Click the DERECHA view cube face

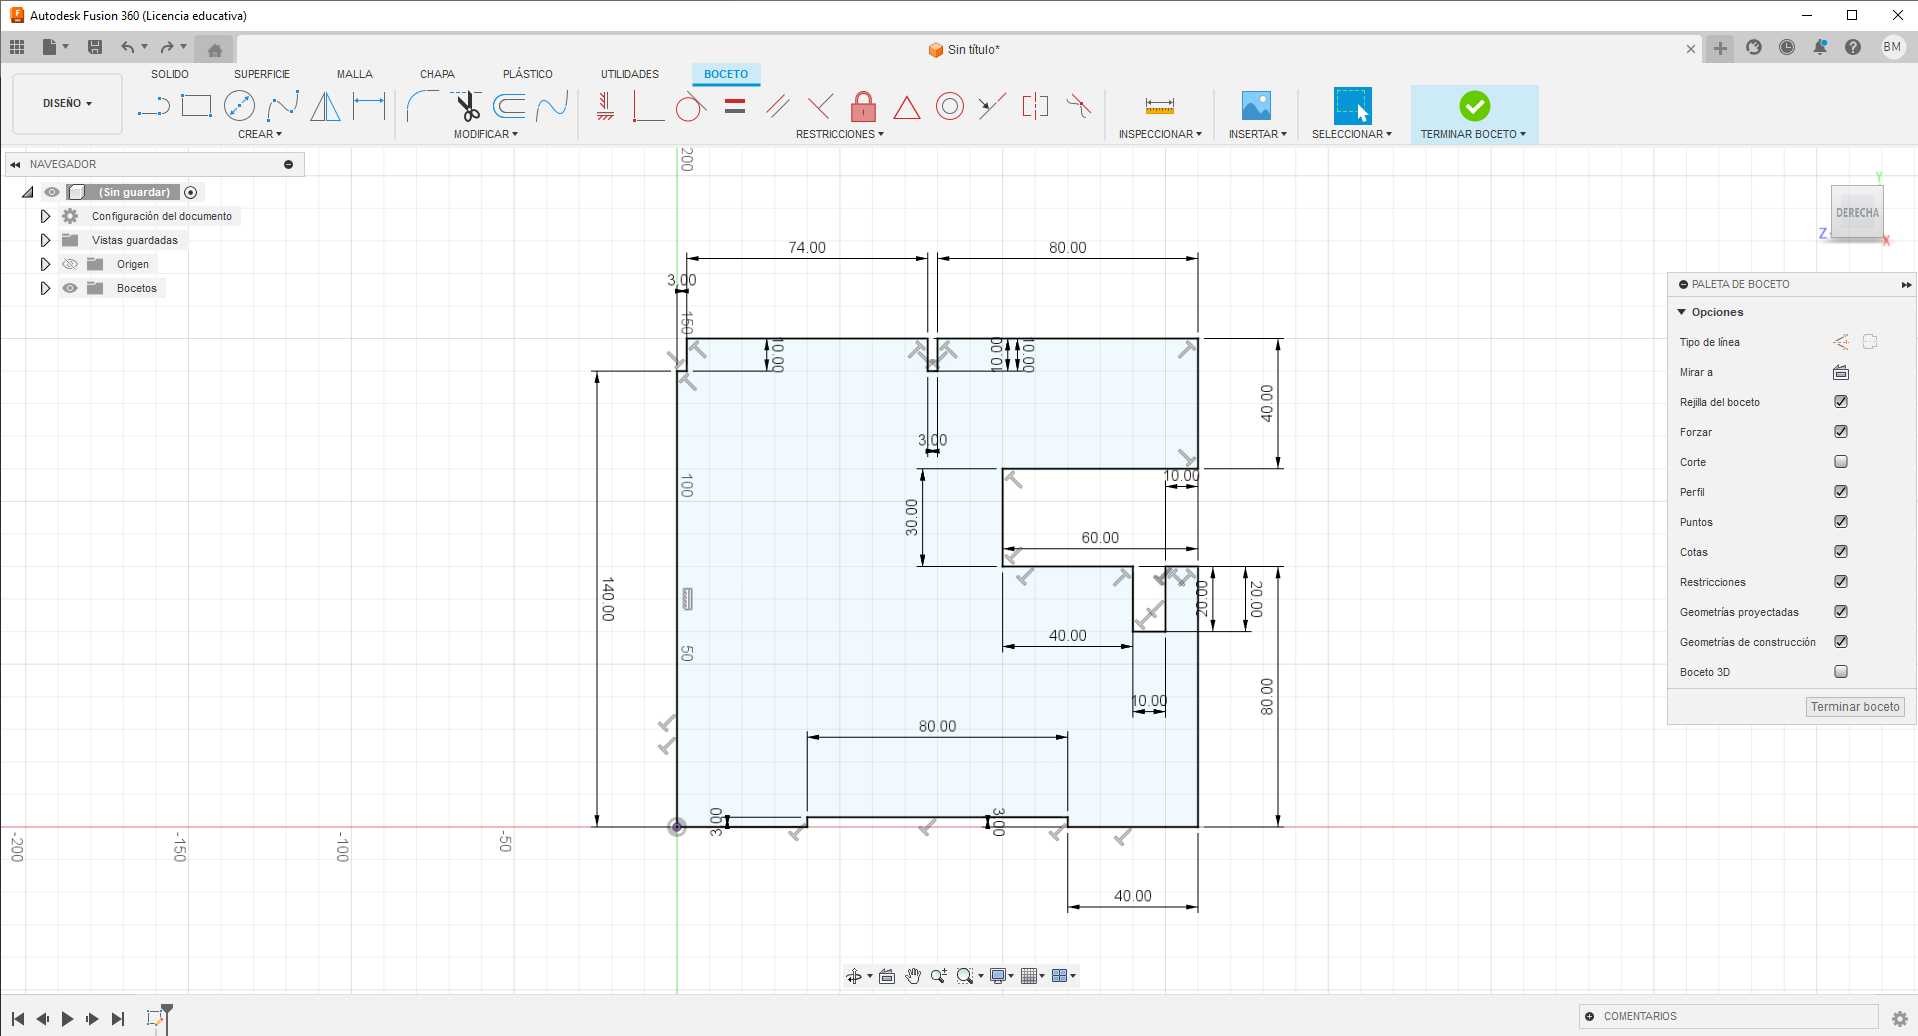[1857, 212]
